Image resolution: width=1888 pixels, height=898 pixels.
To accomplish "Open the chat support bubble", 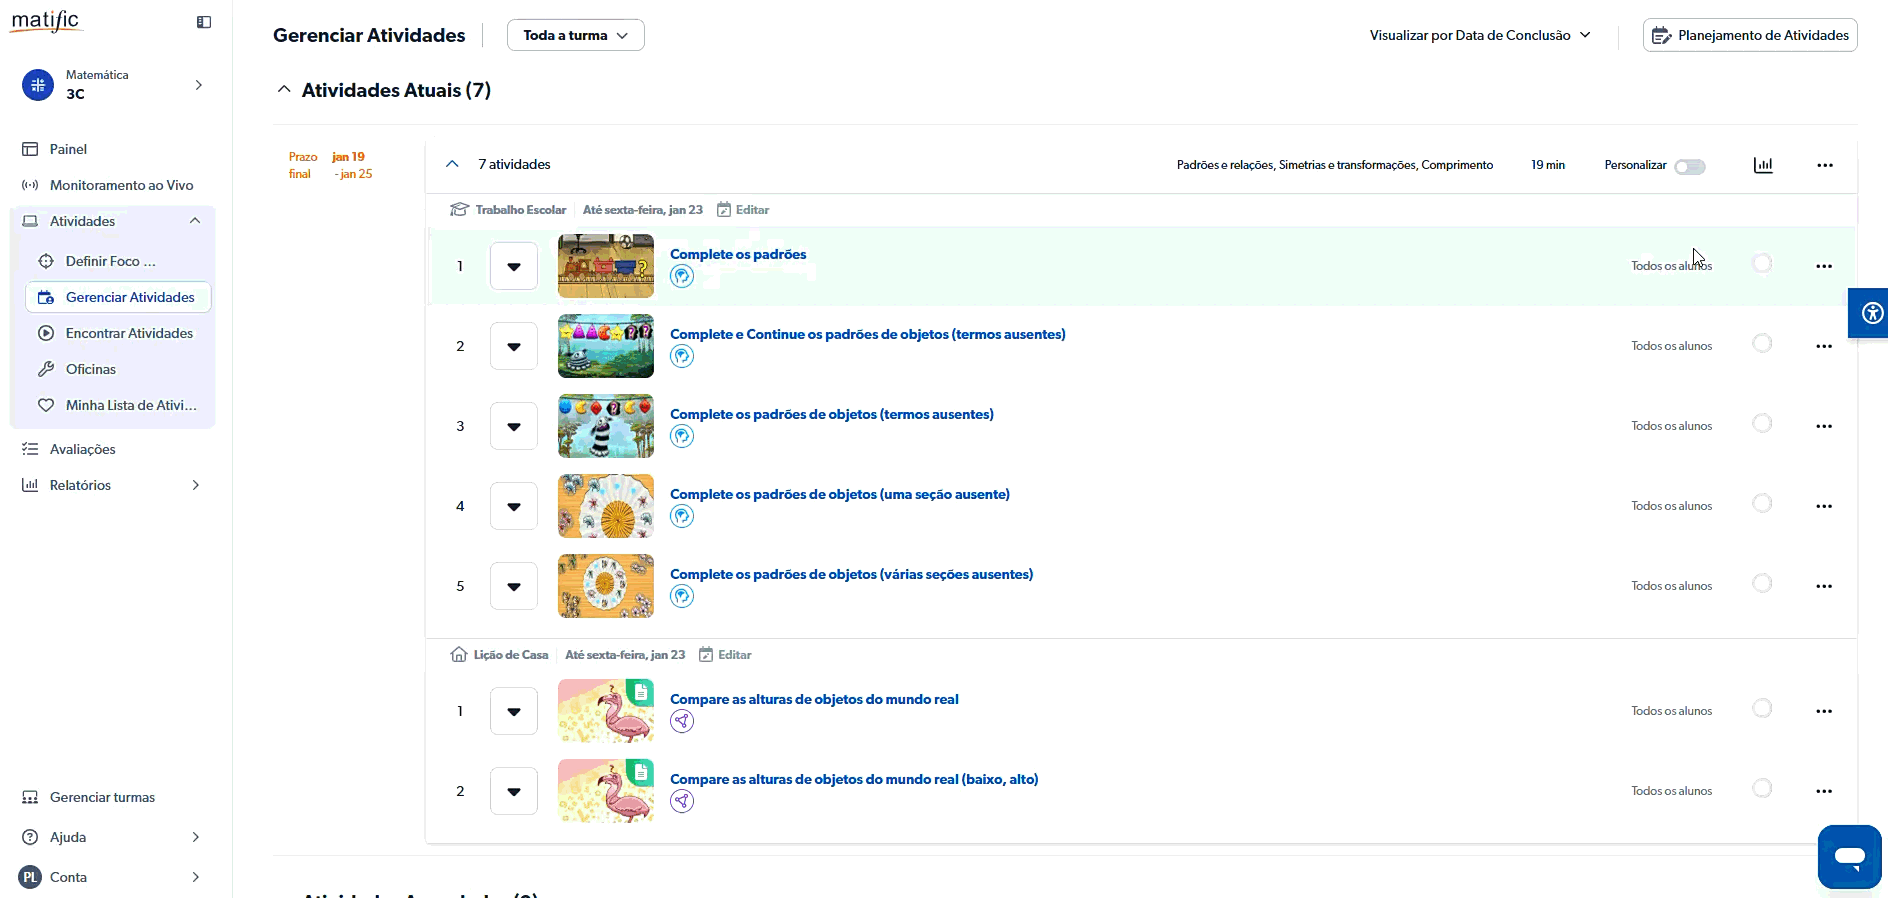I will pos(1849,856).
